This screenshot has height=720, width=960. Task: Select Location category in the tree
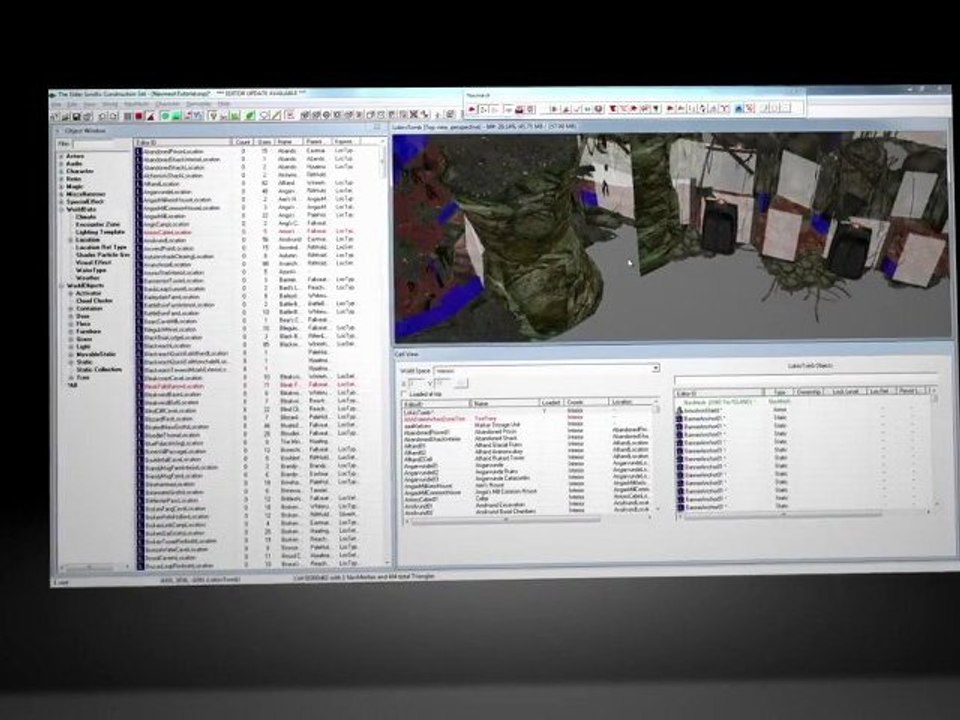[x=88, y=239]
